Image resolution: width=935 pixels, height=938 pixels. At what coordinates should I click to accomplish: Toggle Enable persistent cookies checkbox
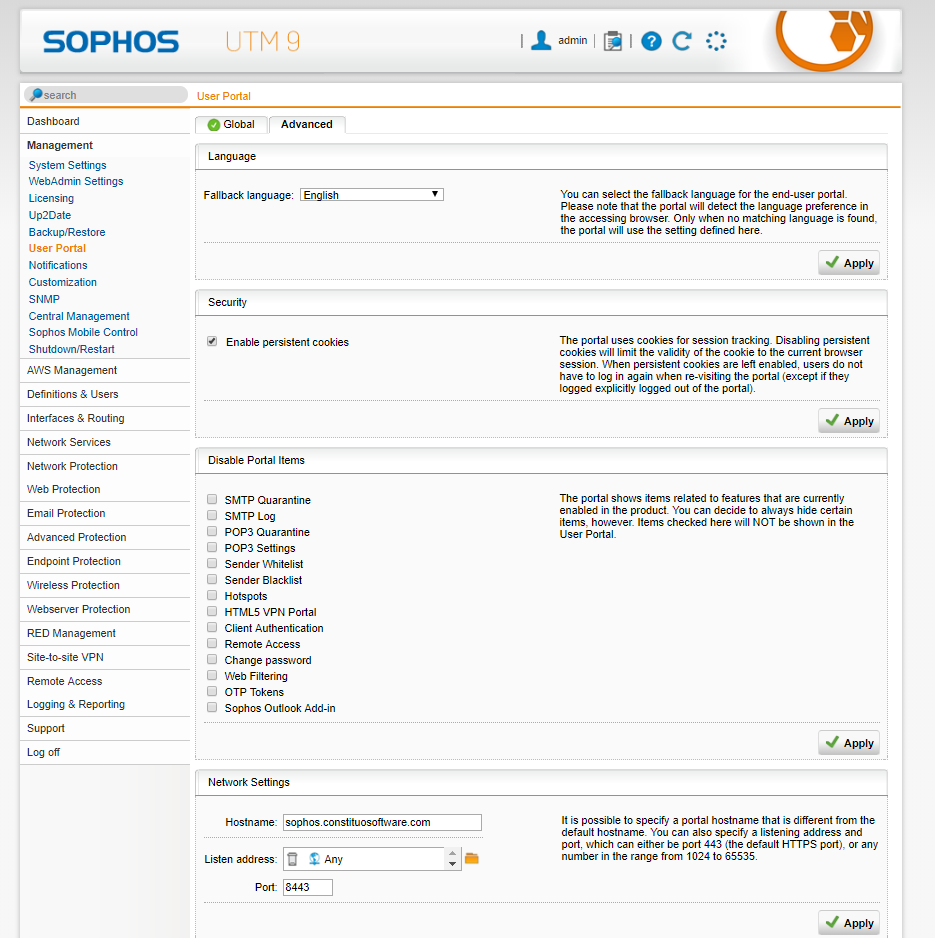[x=212, y=341]
